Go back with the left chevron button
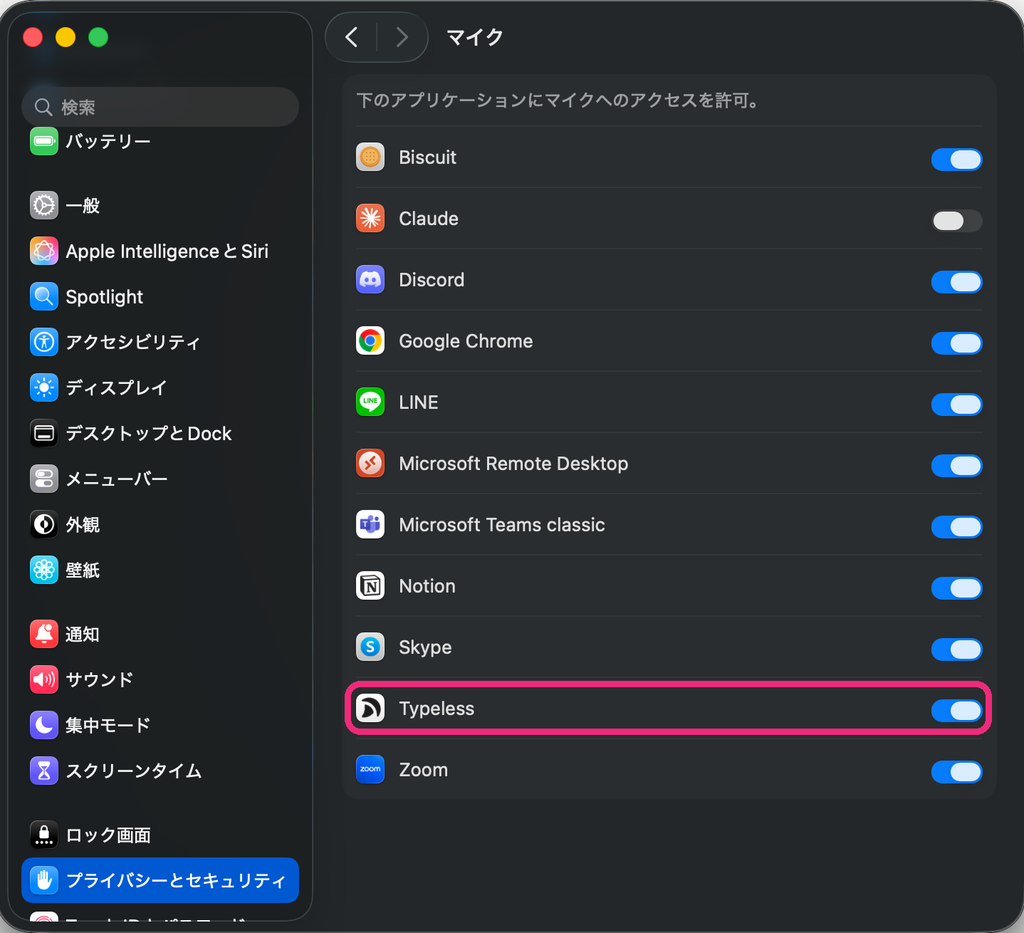 click(x=351, y=37)
